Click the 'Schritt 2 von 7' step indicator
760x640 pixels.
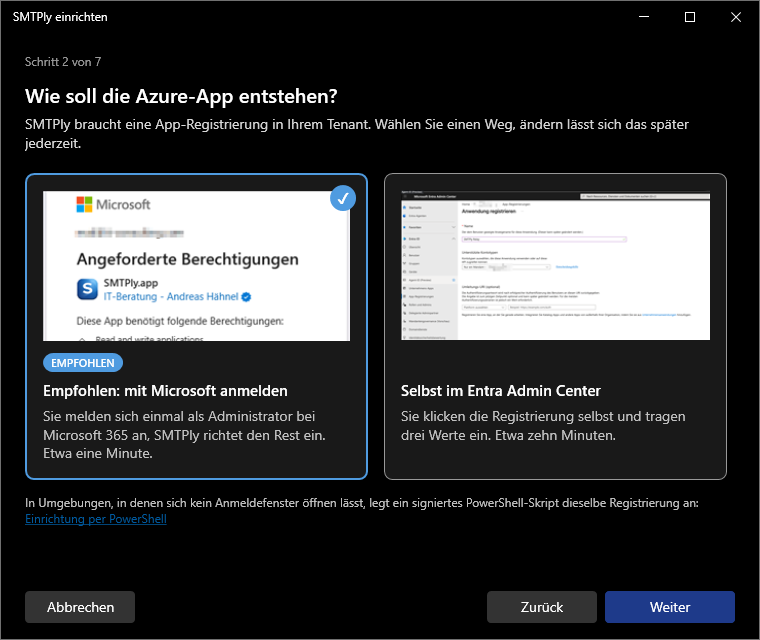tap(63, 62)
